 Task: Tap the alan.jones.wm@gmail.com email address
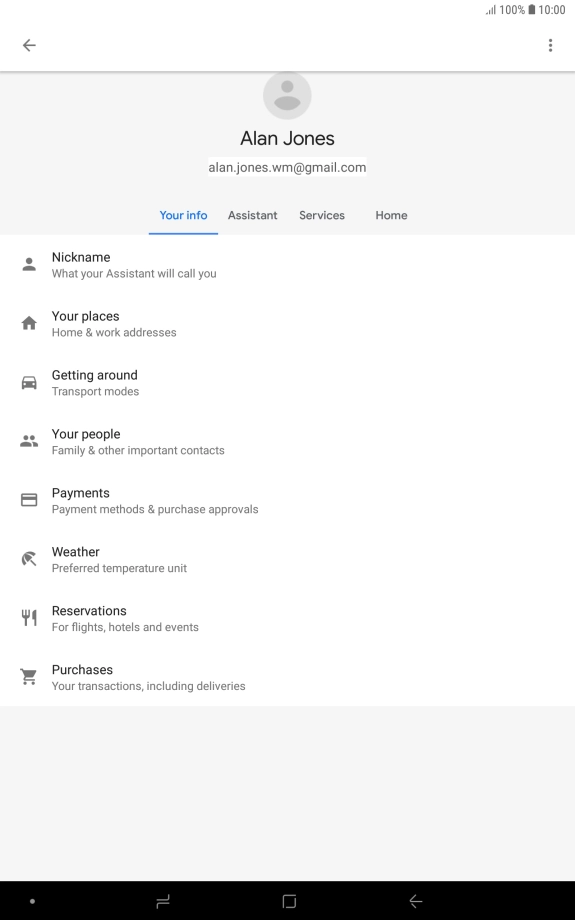(x=287, y=167)
